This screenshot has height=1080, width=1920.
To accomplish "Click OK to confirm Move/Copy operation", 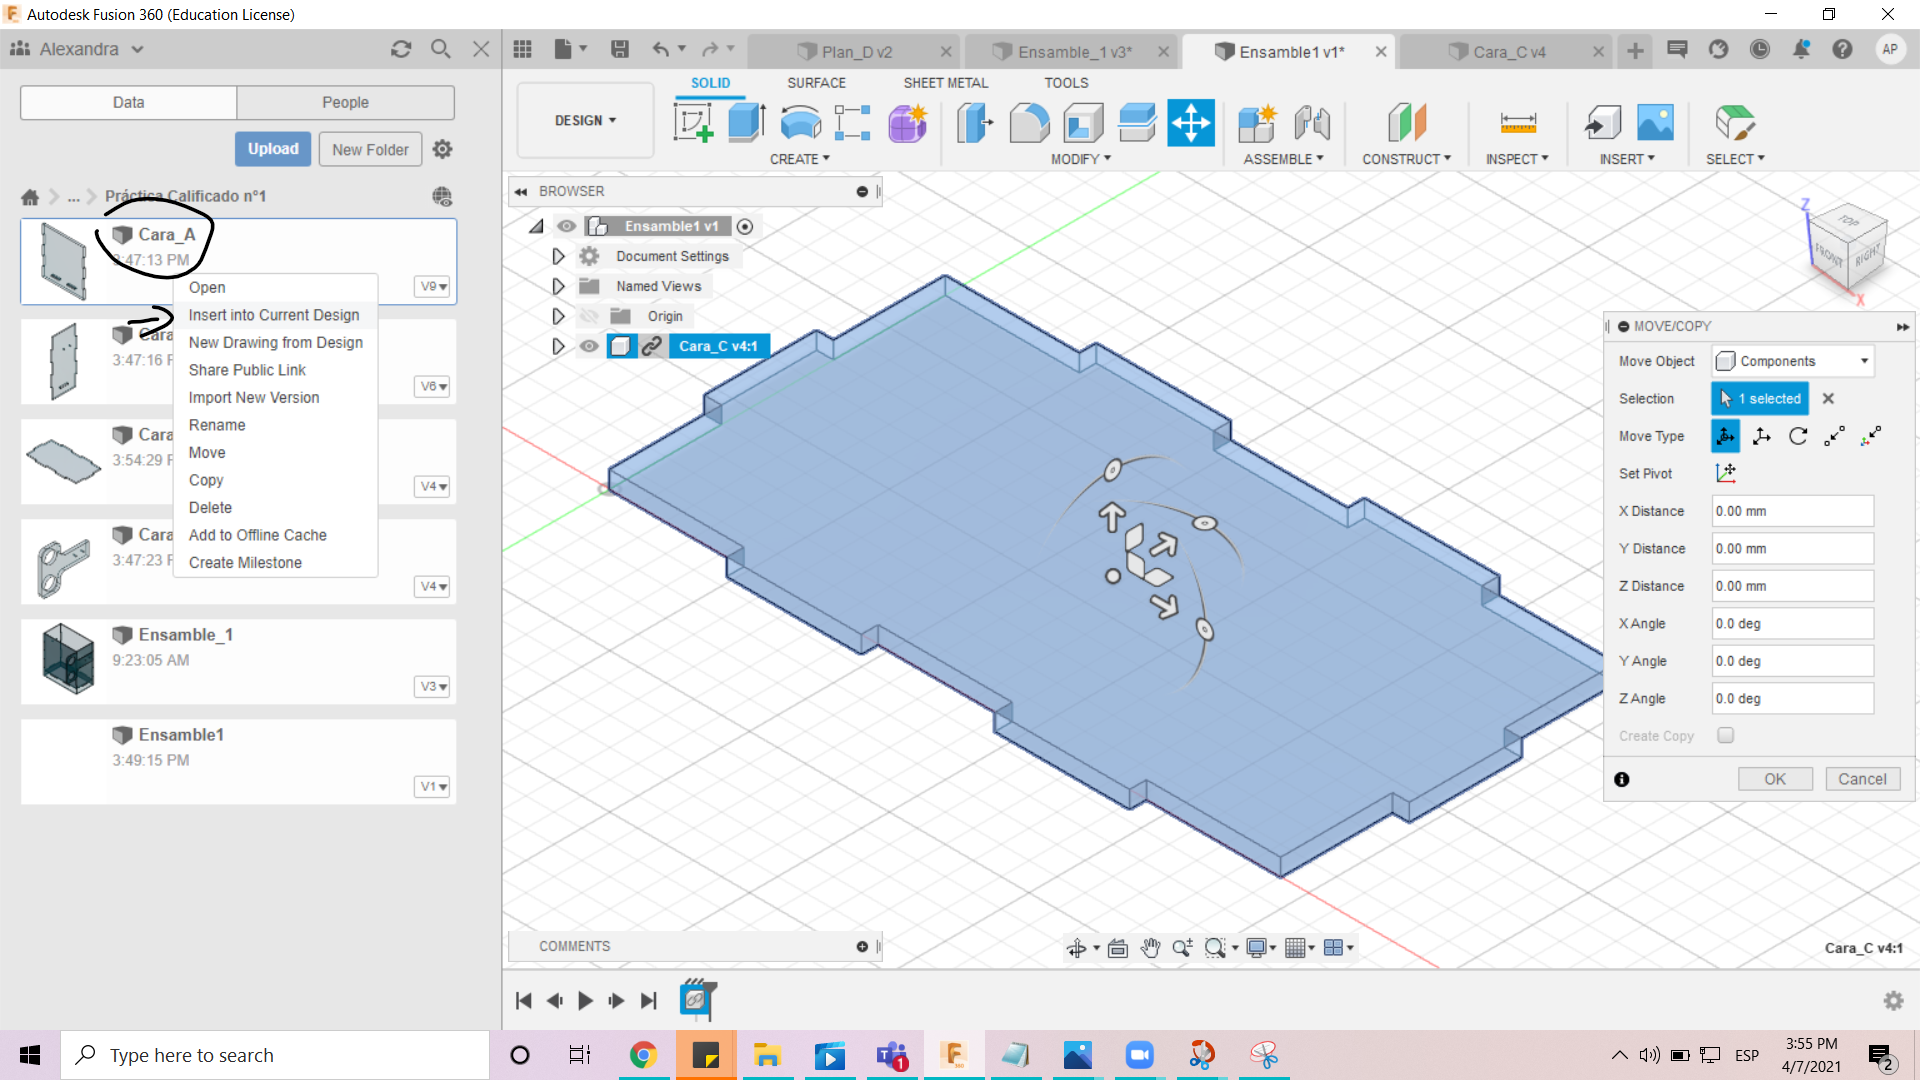I will (x=1774, y=778).
